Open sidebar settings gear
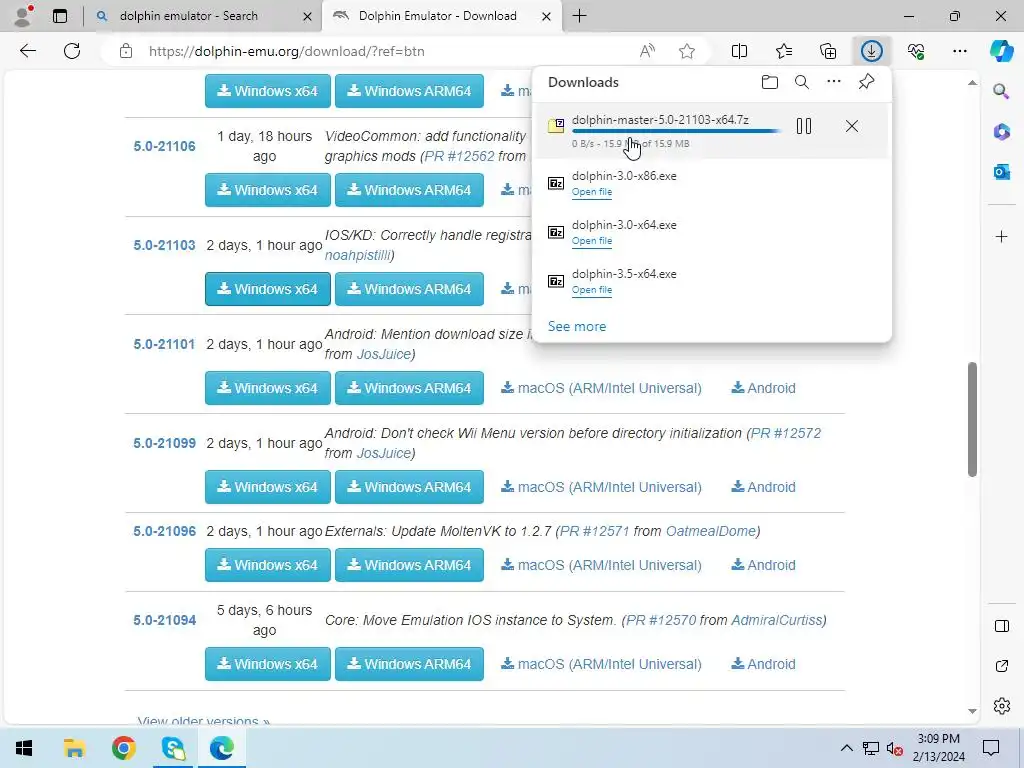 point(1002,706)
